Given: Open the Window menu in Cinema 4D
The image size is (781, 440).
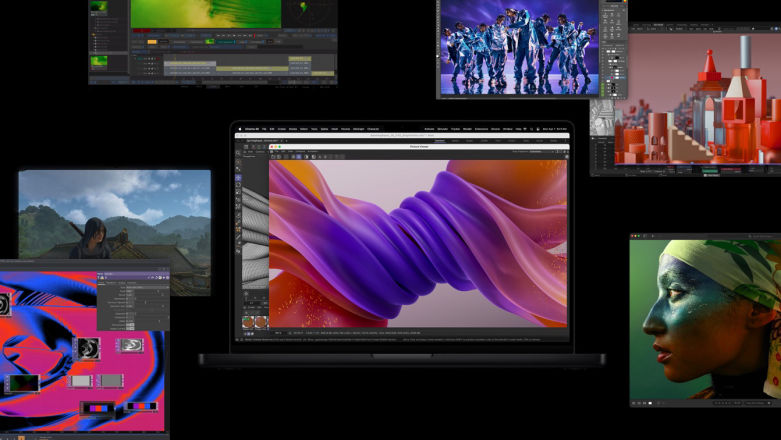Looking at the screenshot, I should pyautogui.click(x=508, y=129).
